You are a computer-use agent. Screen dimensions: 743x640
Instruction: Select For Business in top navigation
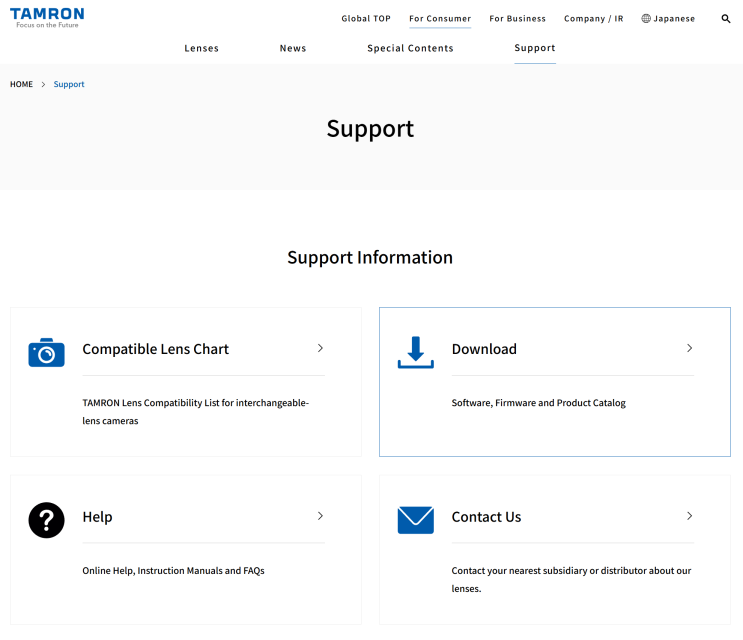[x=517, y=18]
